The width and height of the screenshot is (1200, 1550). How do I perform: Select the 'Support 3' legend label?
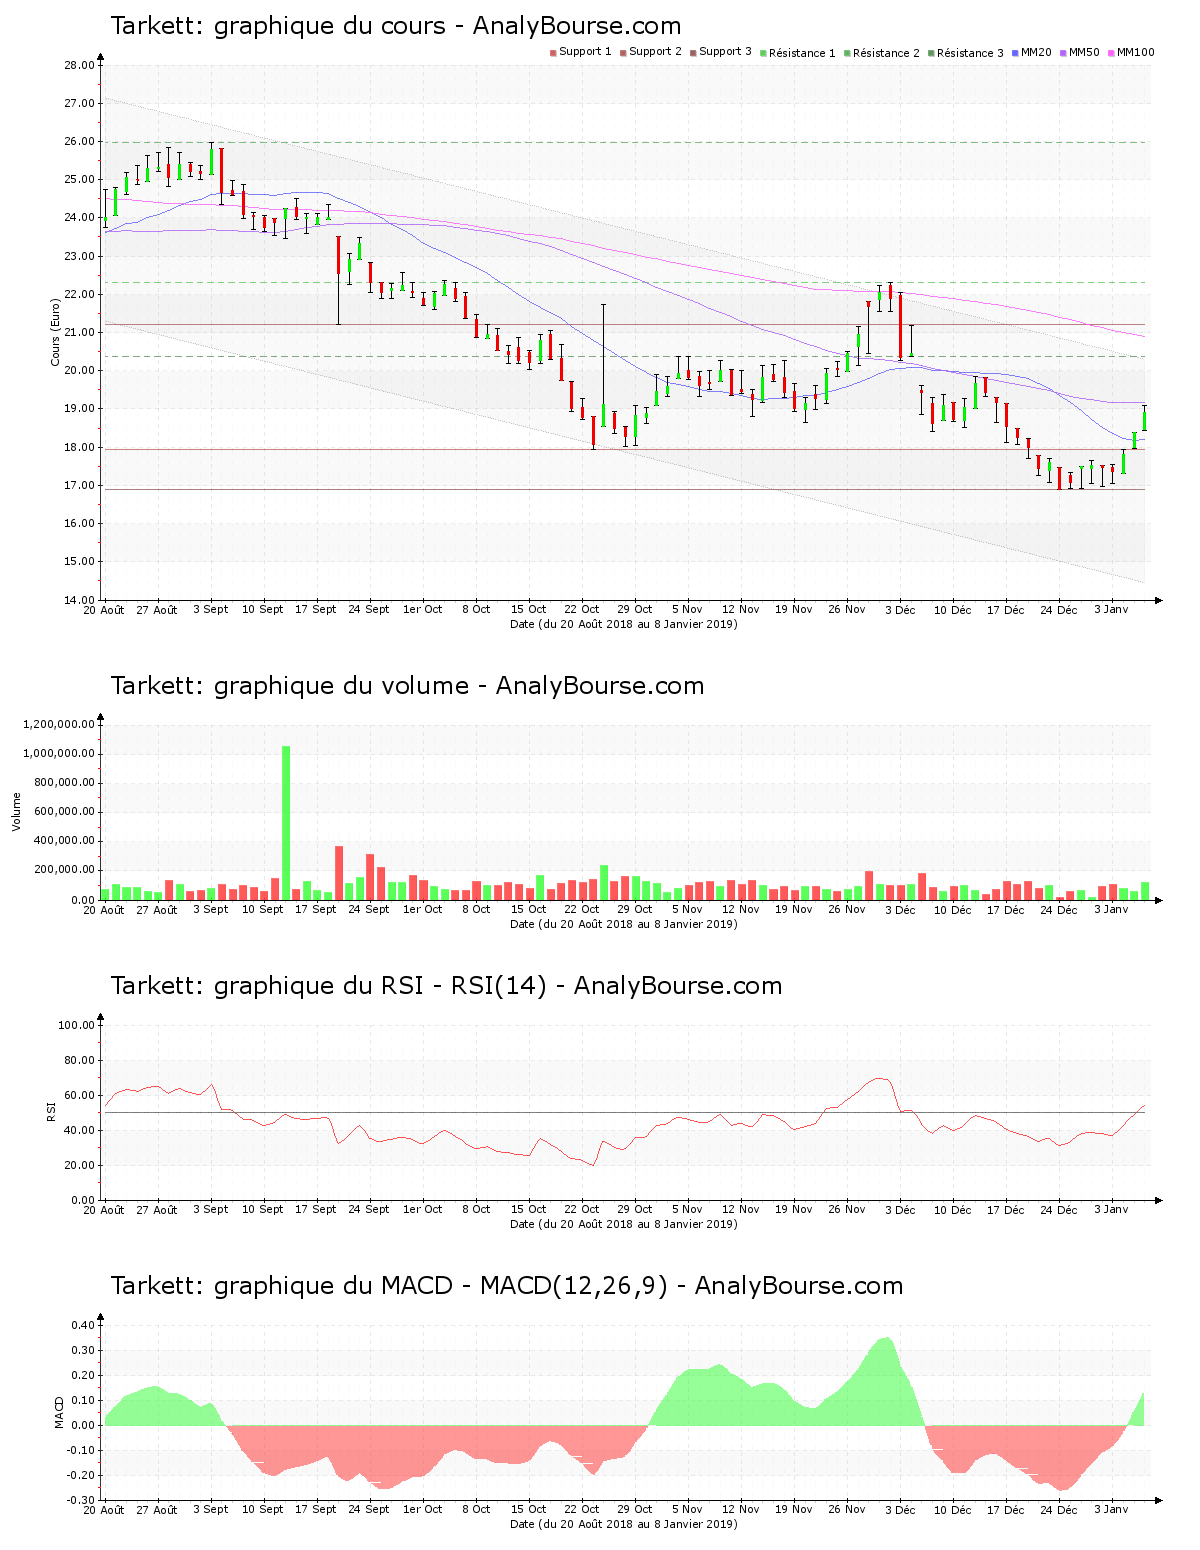click(725, 52)
